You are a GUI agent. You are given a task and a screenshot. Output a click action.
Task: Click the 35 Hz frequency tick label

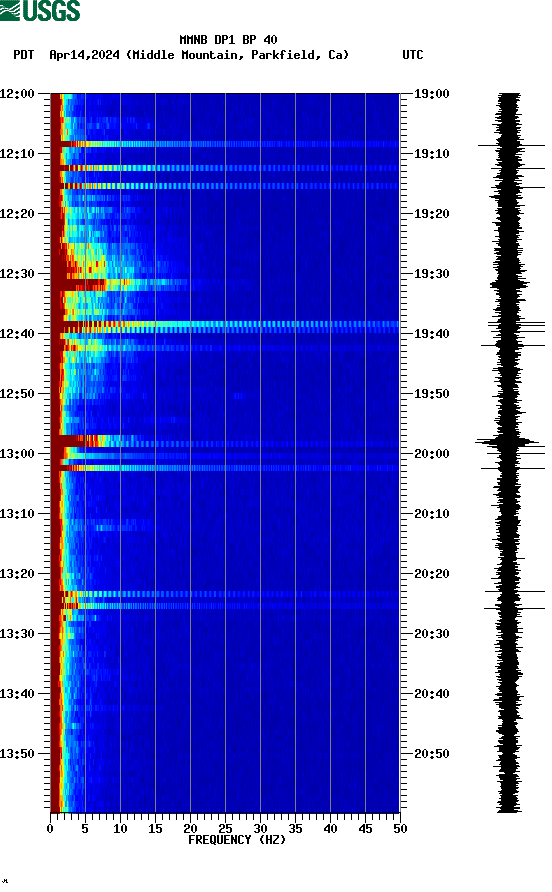(x=295, y=828)
